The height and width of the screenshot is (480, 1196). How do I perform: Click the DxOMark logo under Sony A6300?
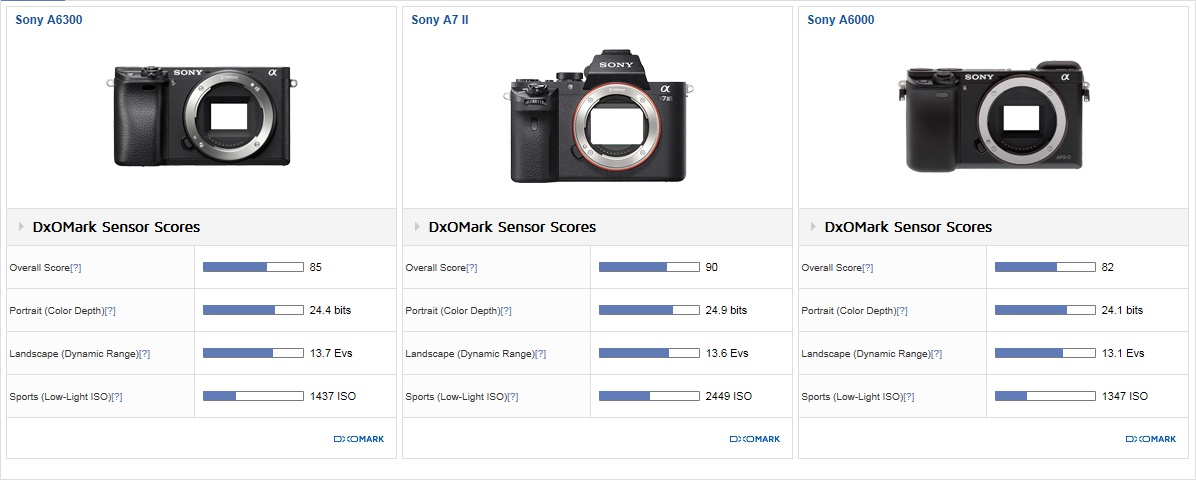[x=358, y=439]
